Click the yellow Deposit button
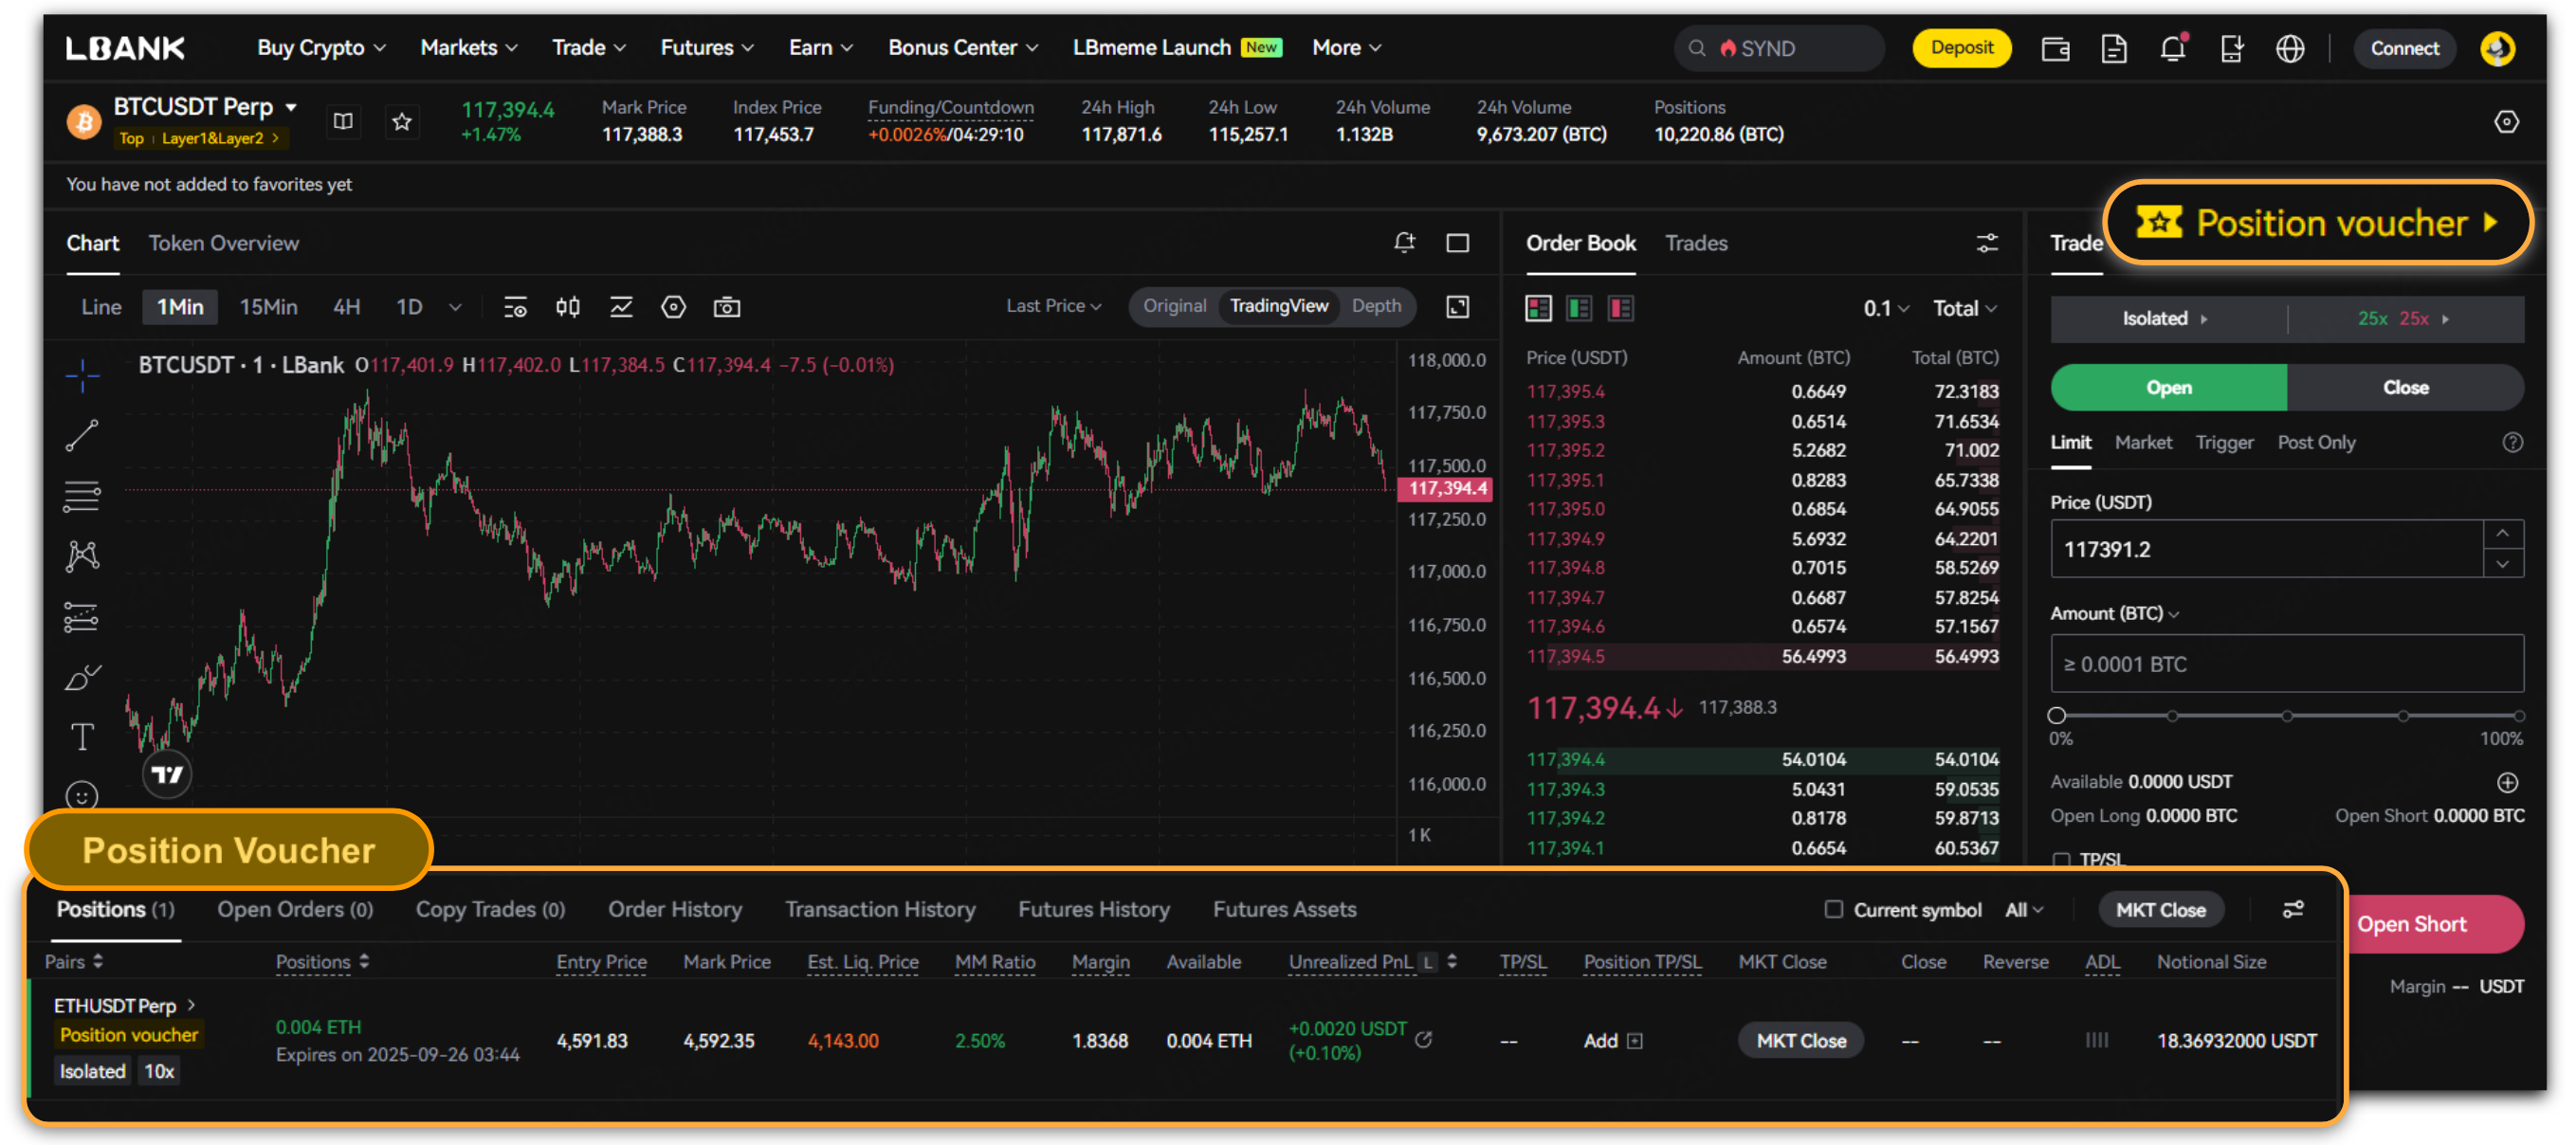The height and width of the screenshot is (1145, 2576). [x=1961, y=48]
